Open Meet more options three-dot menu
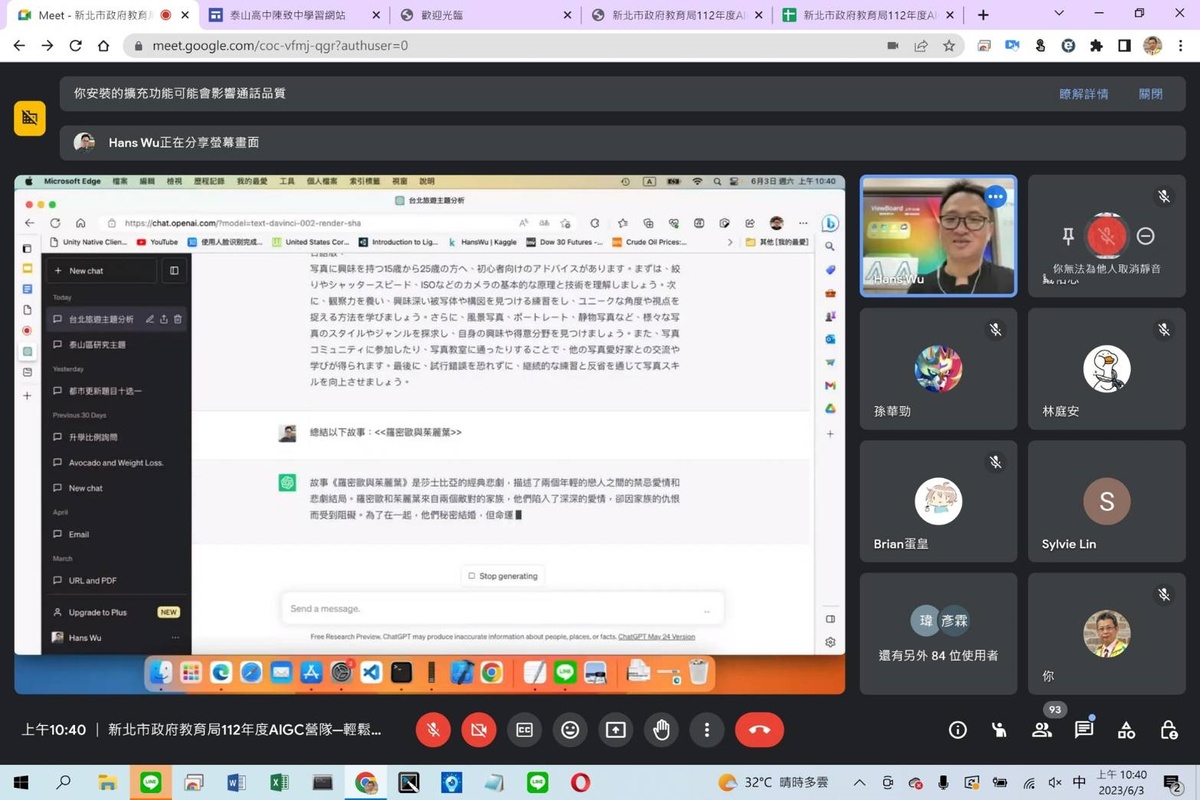This screenshot has width=1200, height=800. tap(707, 730)
